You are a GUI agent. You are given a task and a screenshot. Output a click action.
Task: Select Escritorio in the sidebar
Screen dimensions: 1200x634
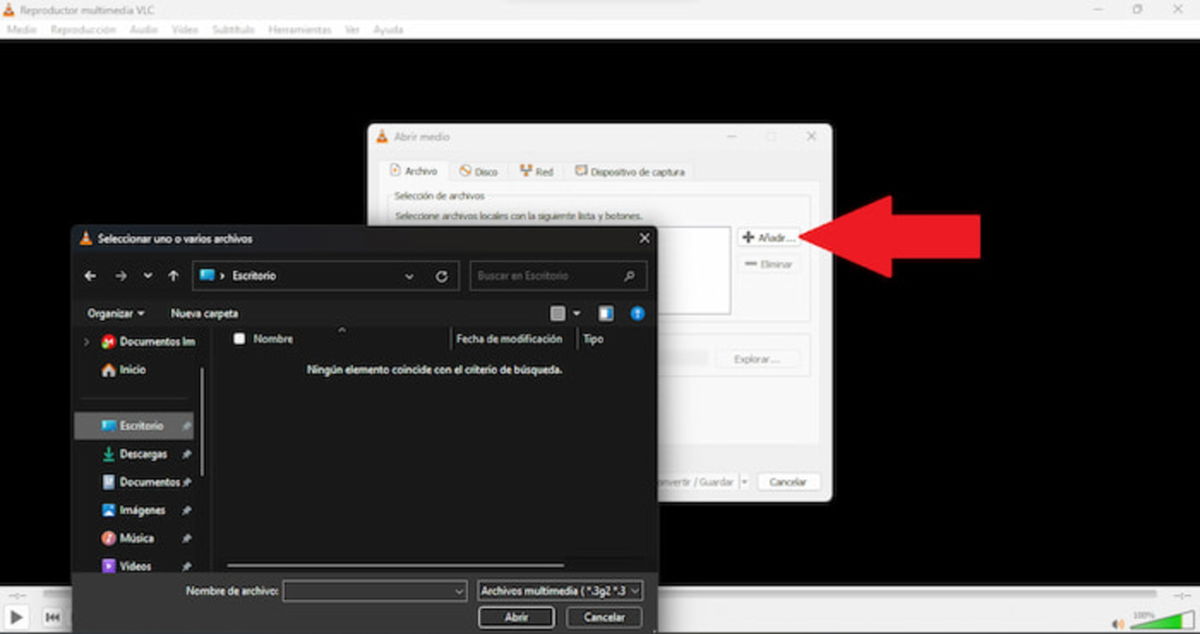(134, 426)
